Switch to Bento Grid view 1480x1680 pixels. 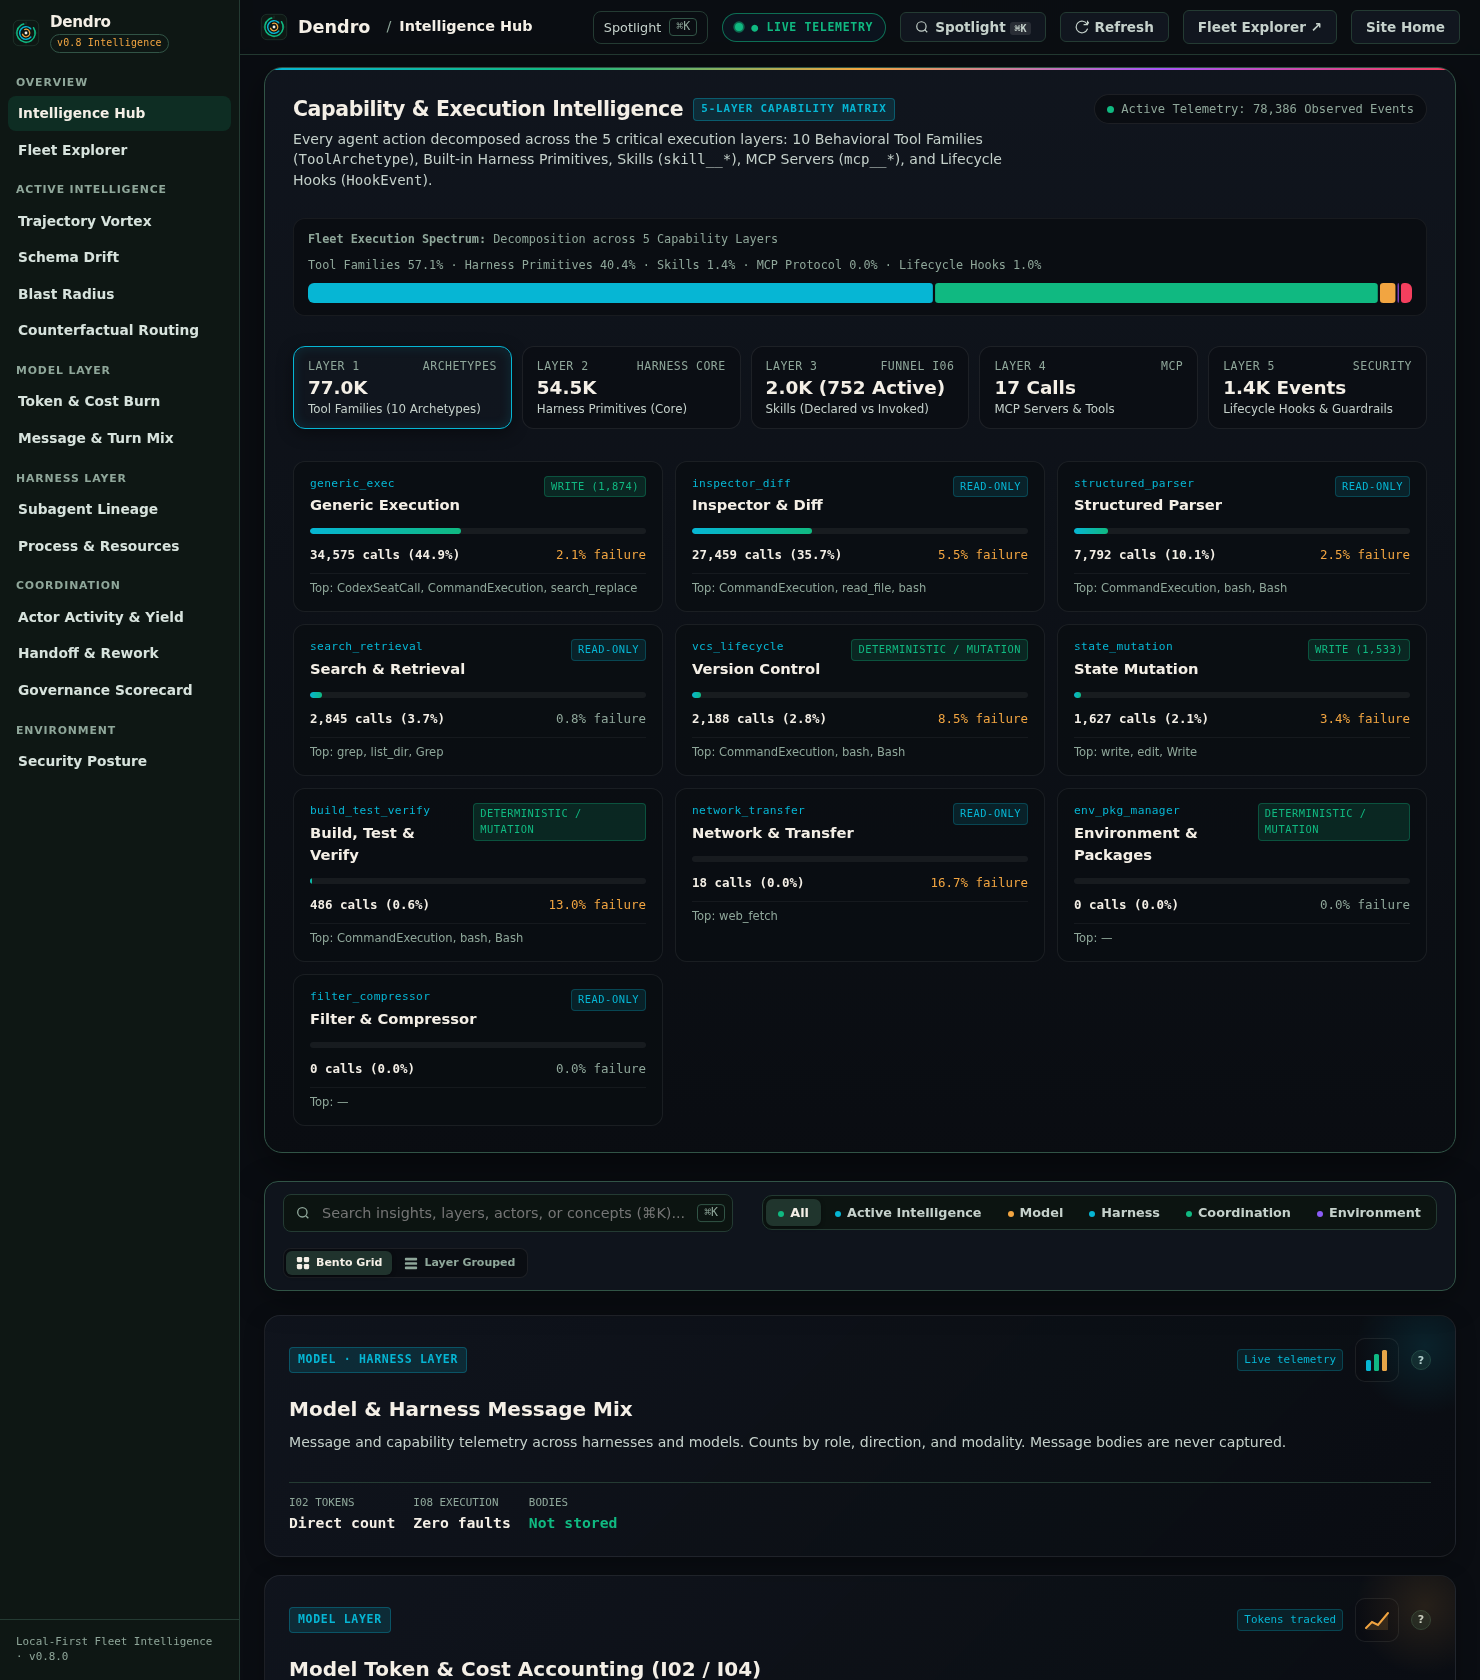(339, 1263)
